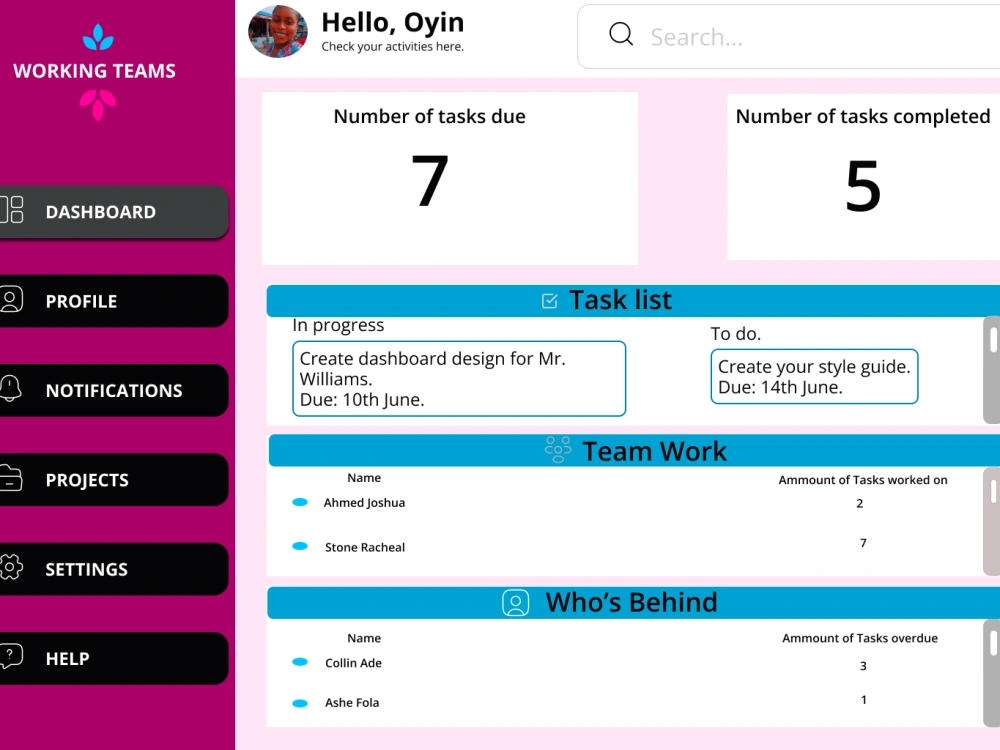Click the Who's Behind person icon

click(515, 603)
